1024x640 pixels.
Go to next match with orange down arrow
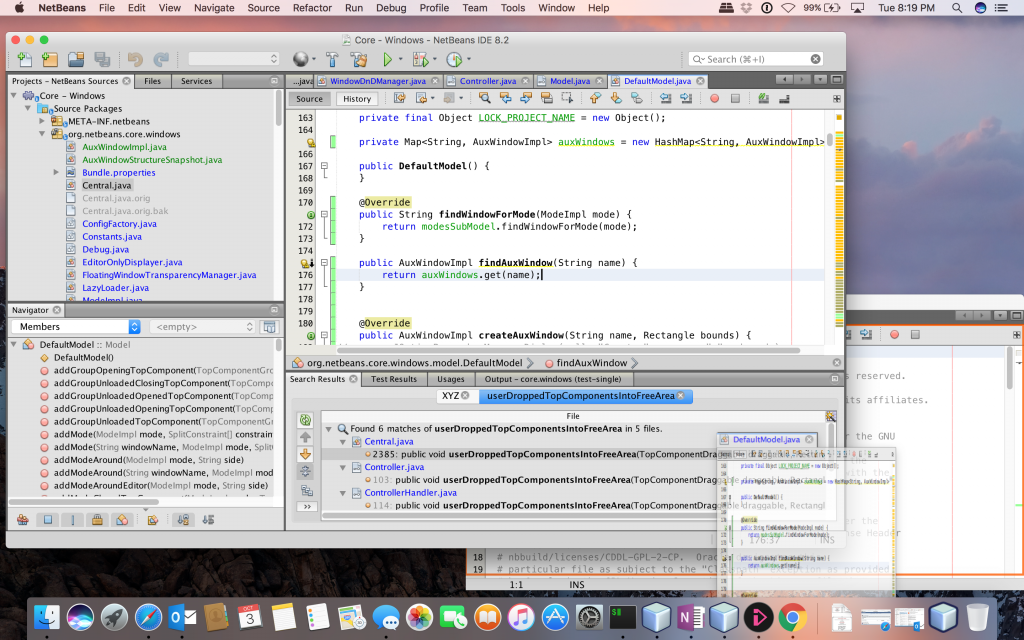(305, 455)
